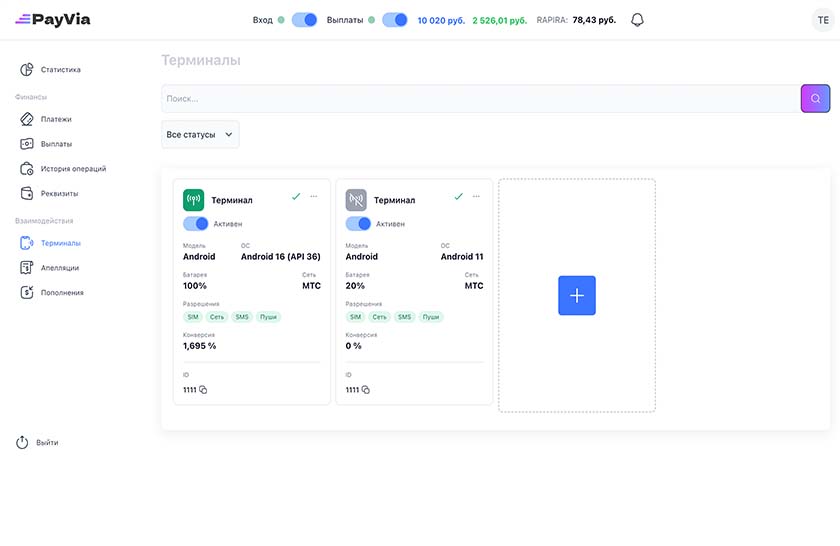
Task: Open three-dot menu on Android 11 terminal
Action: (477, 197)
